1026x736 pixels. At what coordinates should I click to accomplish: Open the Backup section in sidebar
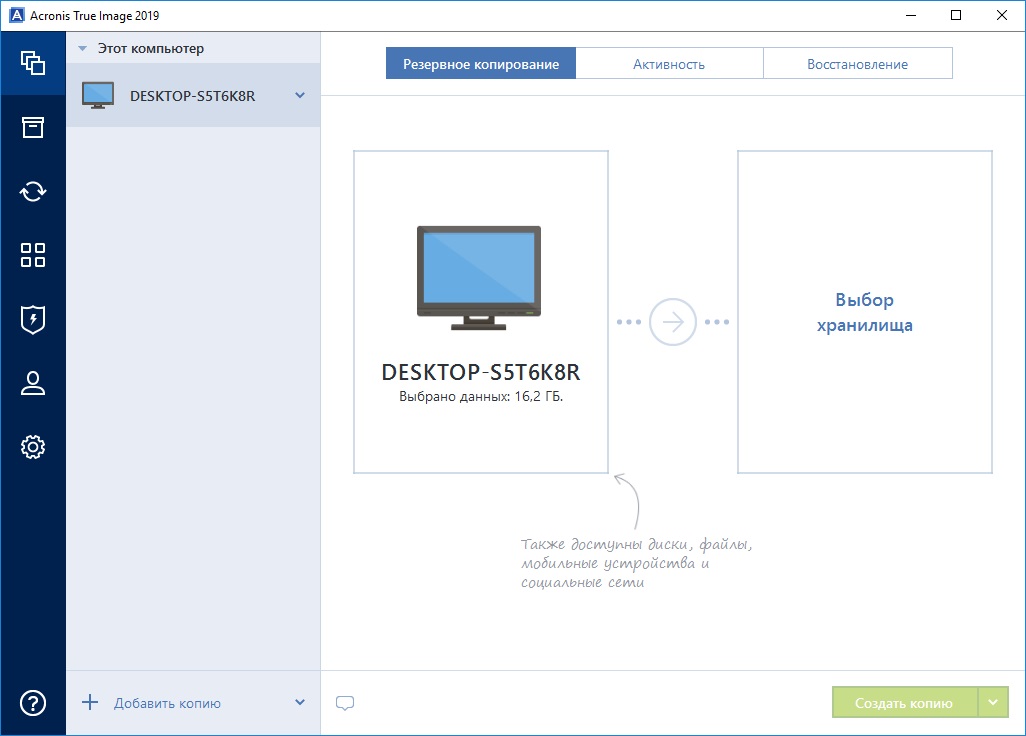(x=33, y=63)
